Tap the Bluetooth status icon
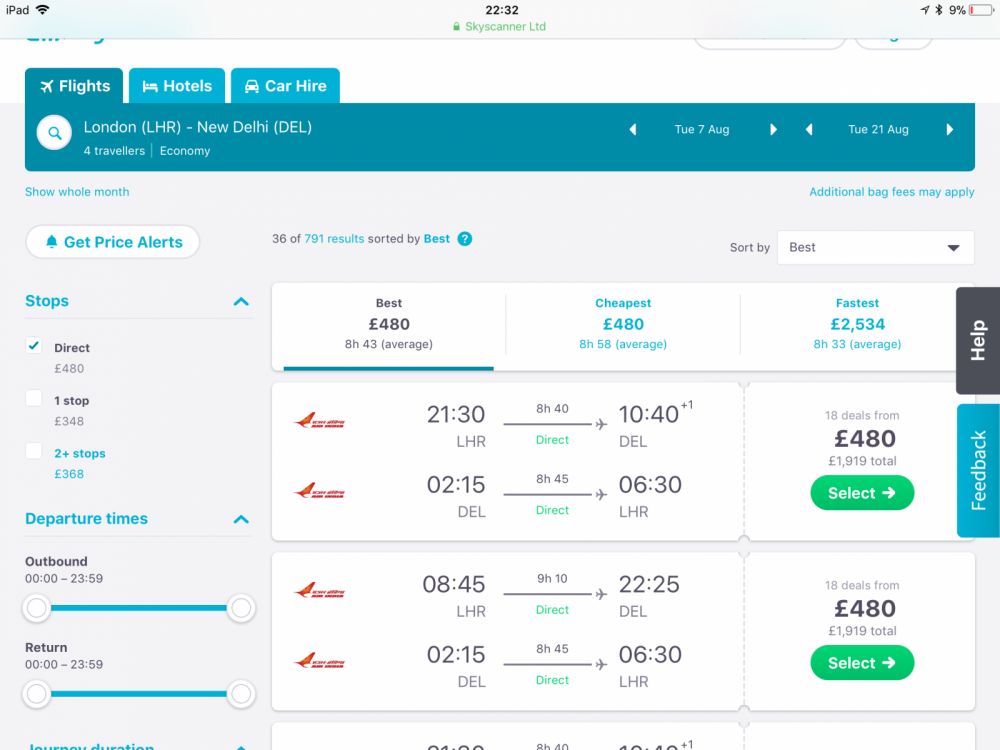The height and width of the screenshot is (750, 1000). point(939,10)
